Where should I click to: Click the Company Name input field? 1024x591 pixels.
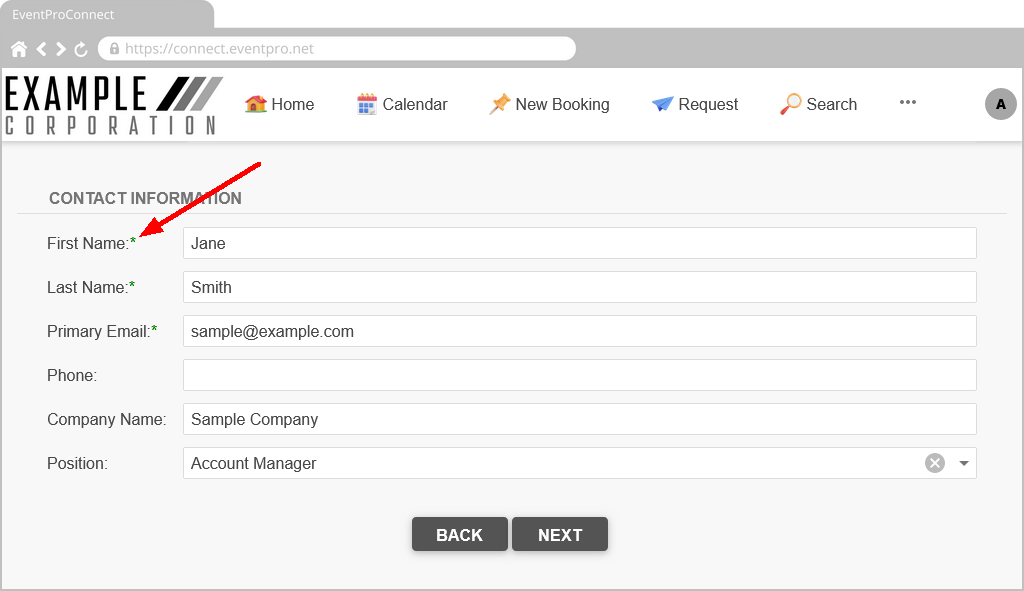point(580,419)
